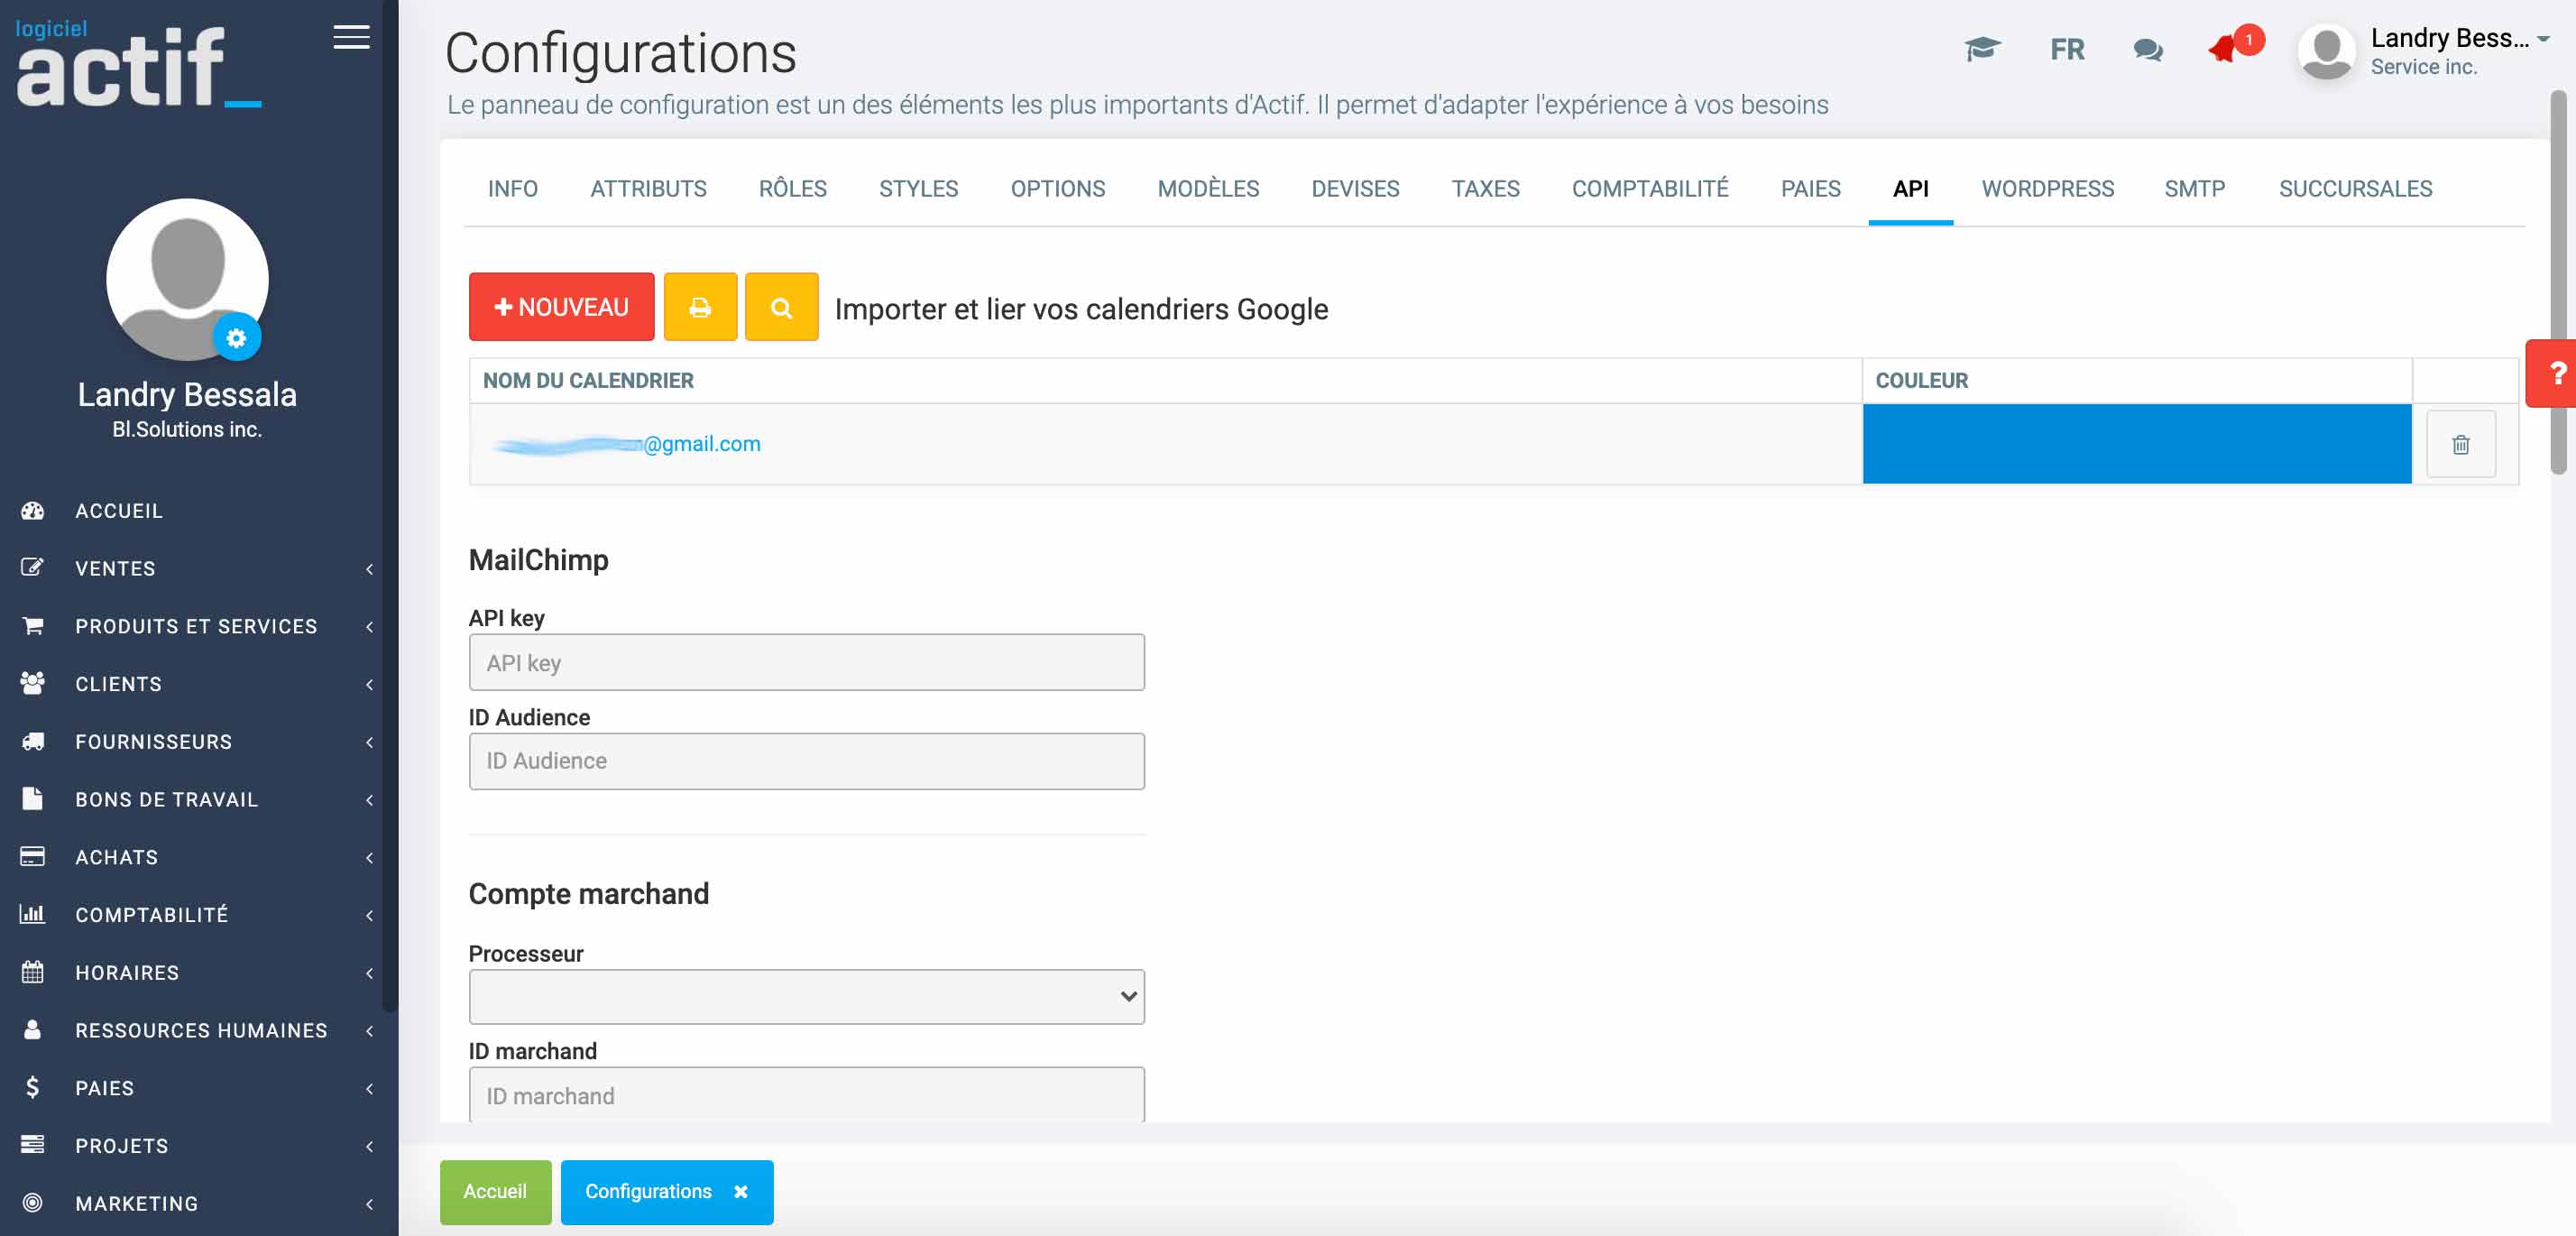Click the yellow search magnifier button
Viewport: 2576px width, 1236px height.
781,307
